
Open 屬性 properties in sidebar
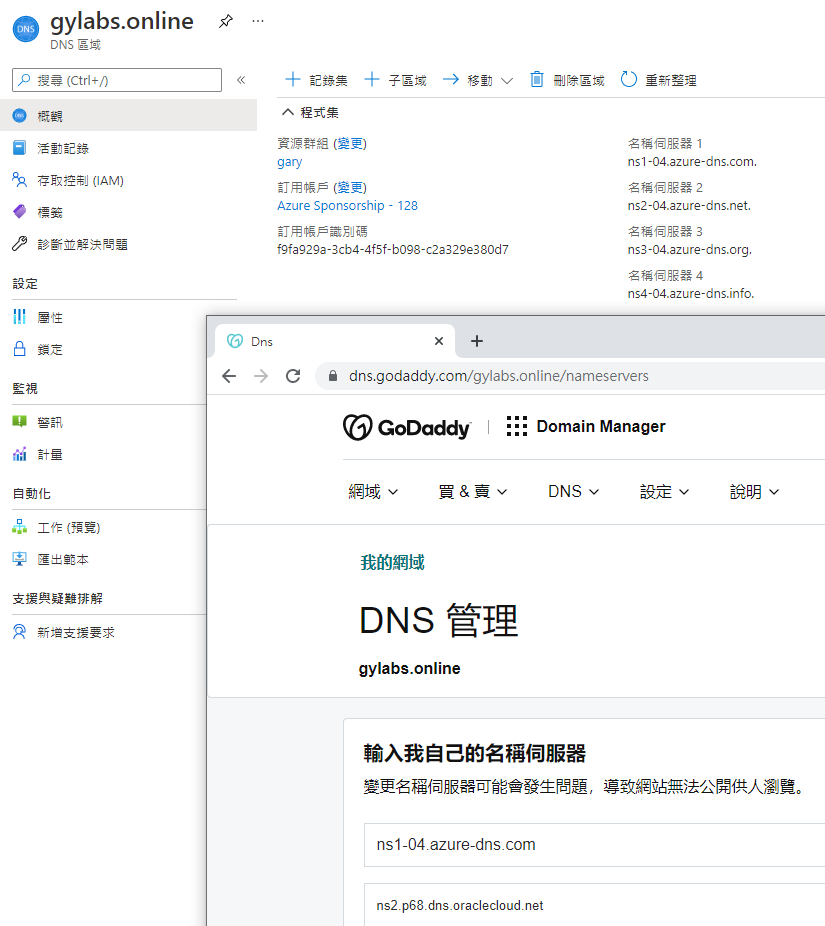(50, 318)
